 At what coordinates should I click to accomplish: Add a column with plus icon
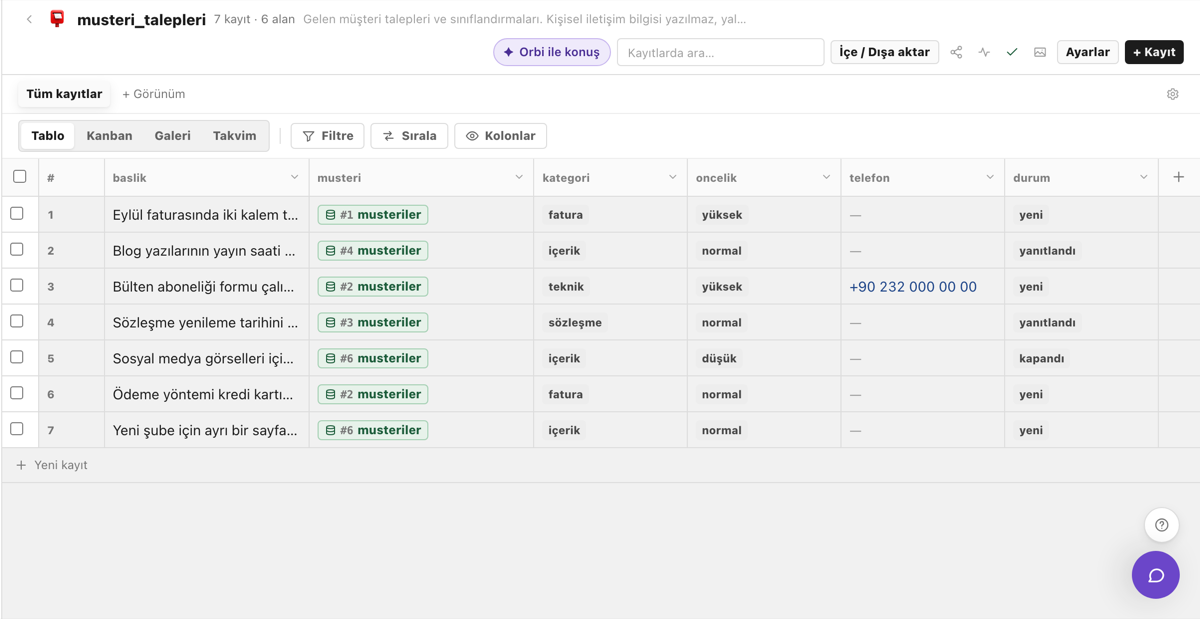coord(1178,177)
